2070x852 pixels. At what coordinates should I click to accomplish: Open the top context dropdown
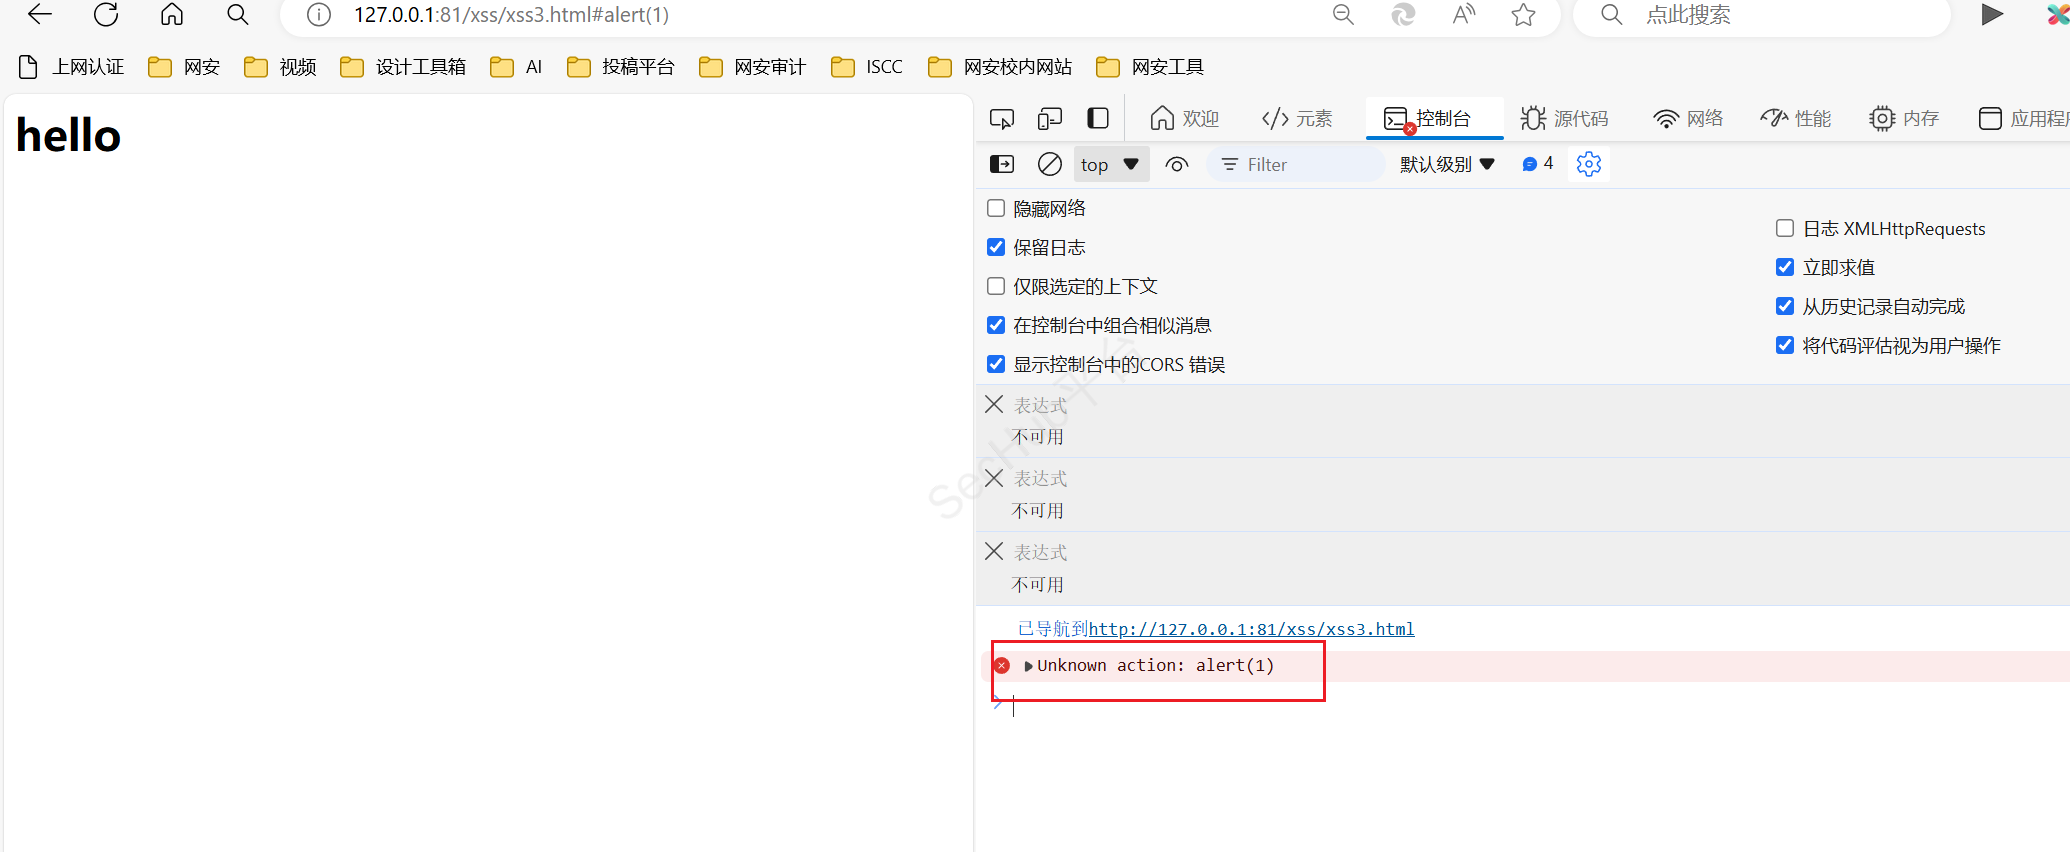pos(1110,165)
